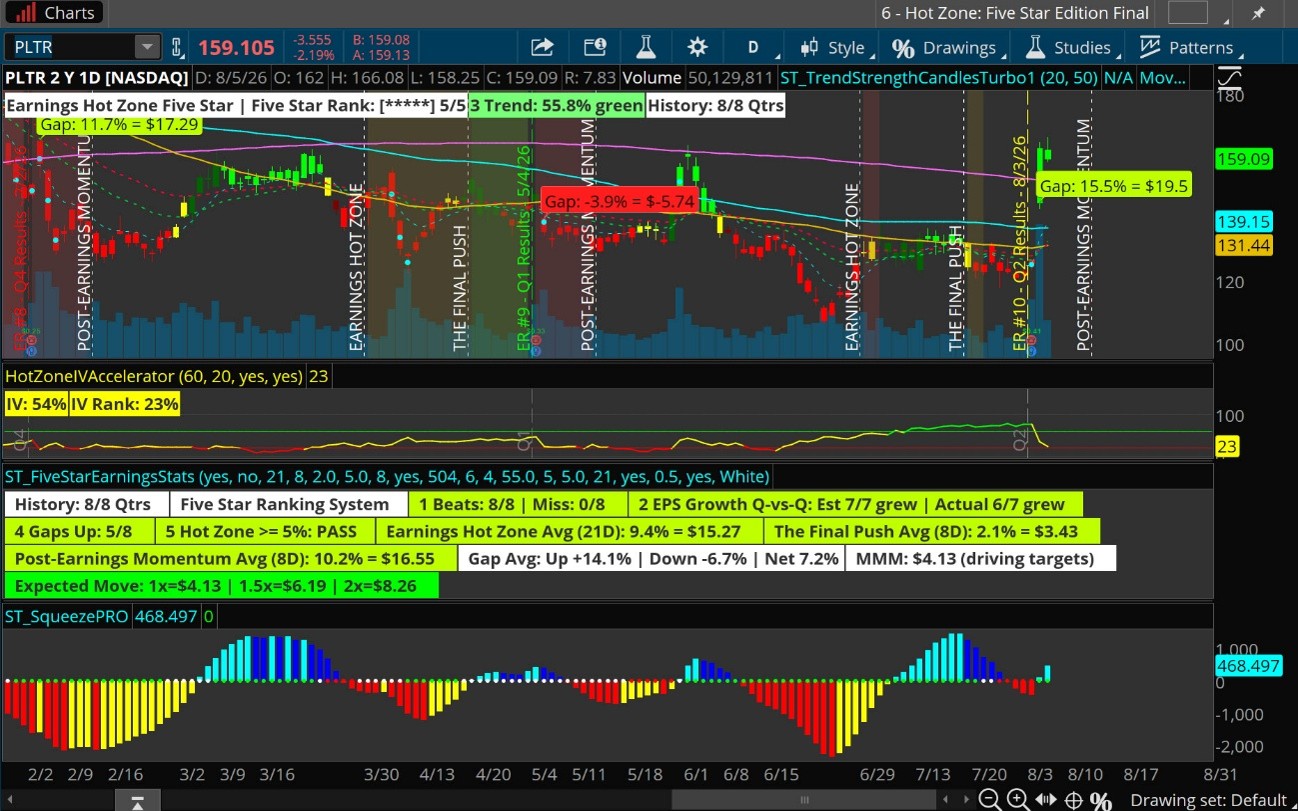This screenshot has width=1298, height=811.
Task: Click the ST_FiveStarEarningsStats study title
Action: [387, 476]
